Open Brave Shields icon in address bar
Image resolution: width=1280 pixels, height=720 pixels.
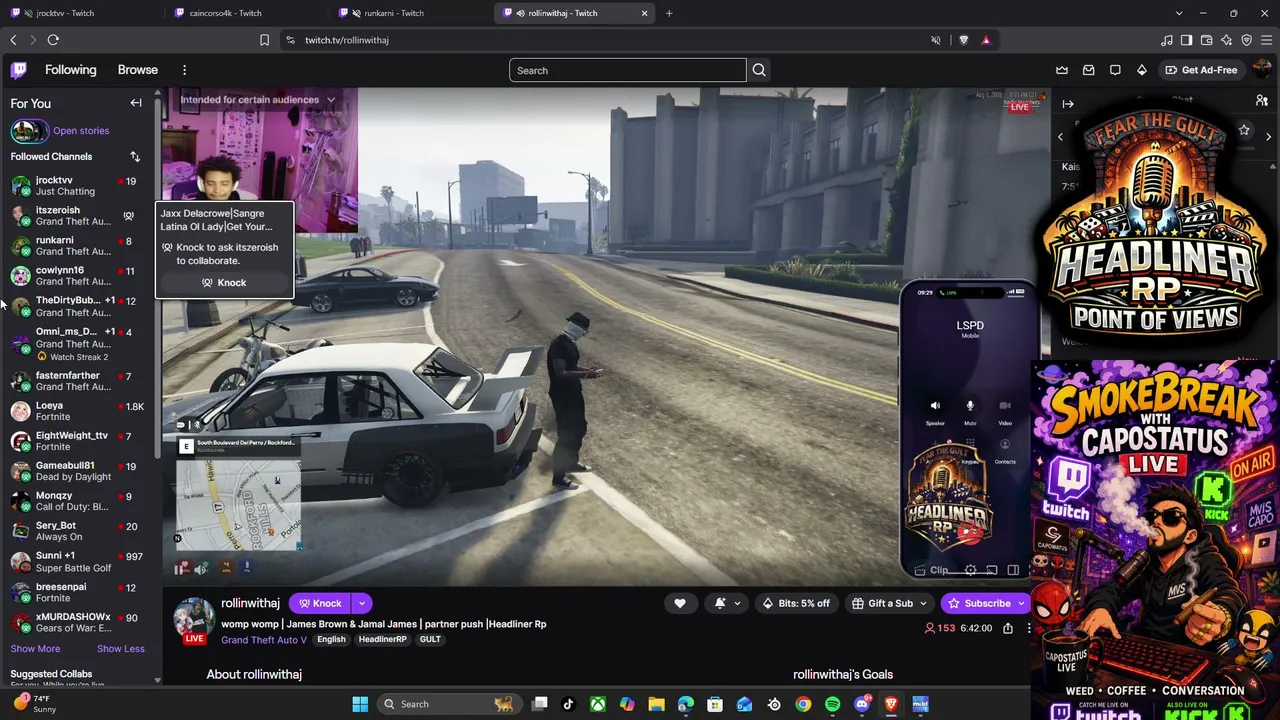(964, 40)
